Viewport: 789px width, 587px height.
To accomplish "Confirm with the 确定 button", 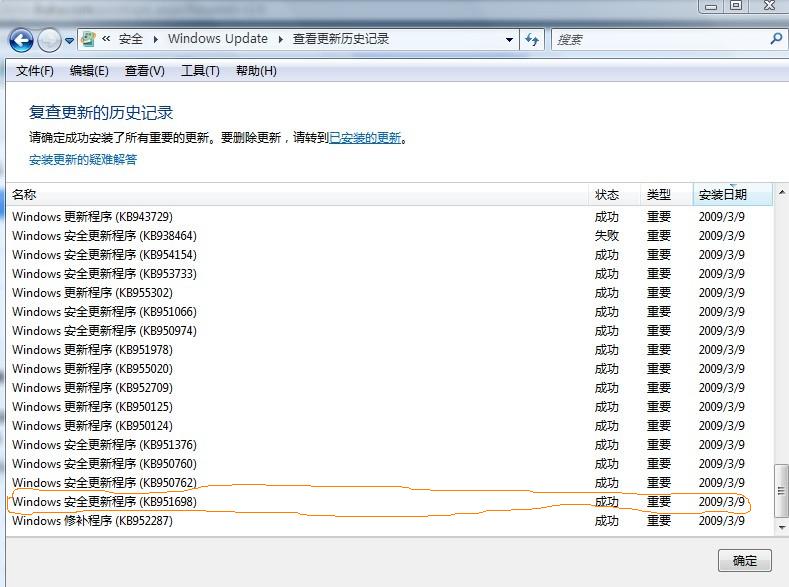I will coord(745,560).
